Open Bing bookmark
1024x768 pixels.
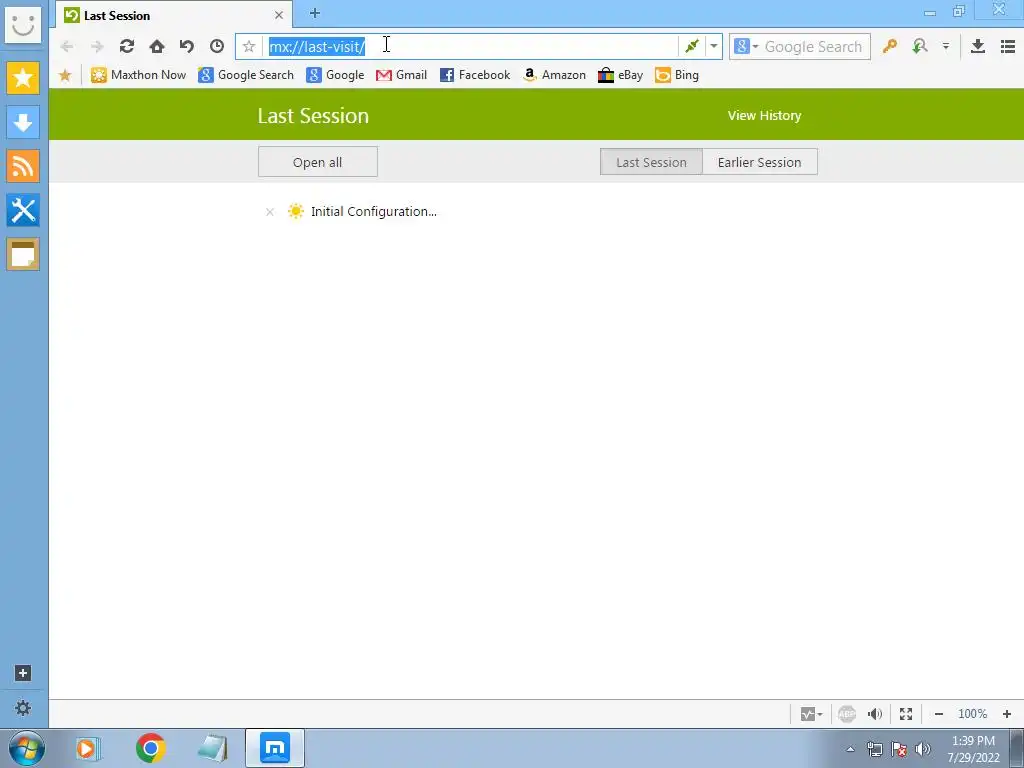click(677, 75)
